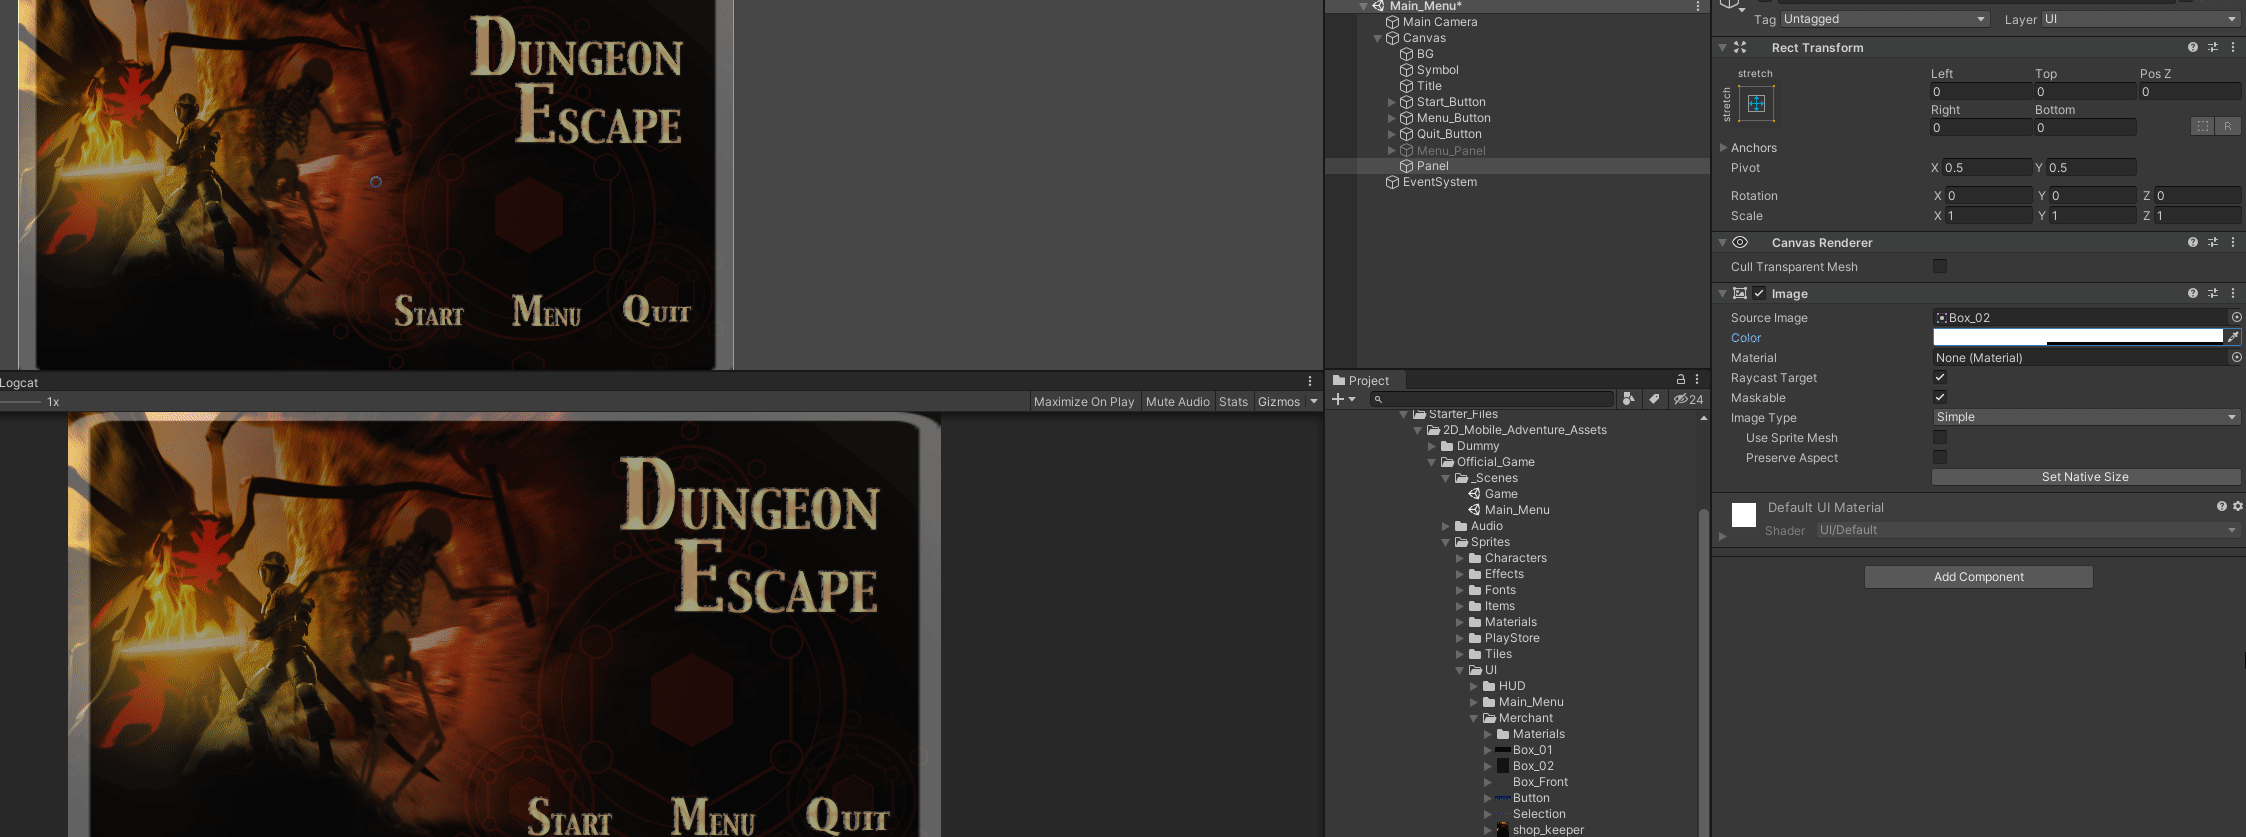The width and height of the screenshot is (2246, 837).
Task: Open Default UI Material gear settings
Action: [x=2237, y=507]
